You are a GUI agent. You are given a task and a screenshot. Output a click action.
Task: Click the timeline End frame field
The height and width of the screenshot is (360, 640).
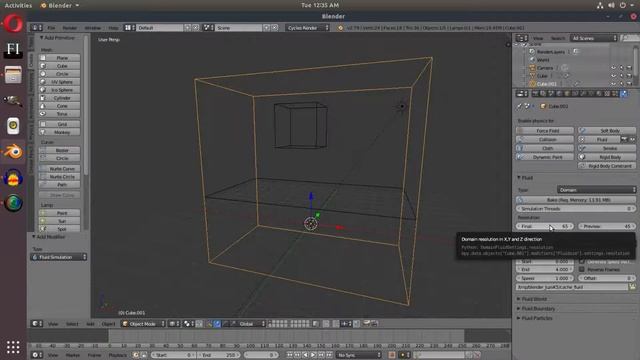(219, 355)
